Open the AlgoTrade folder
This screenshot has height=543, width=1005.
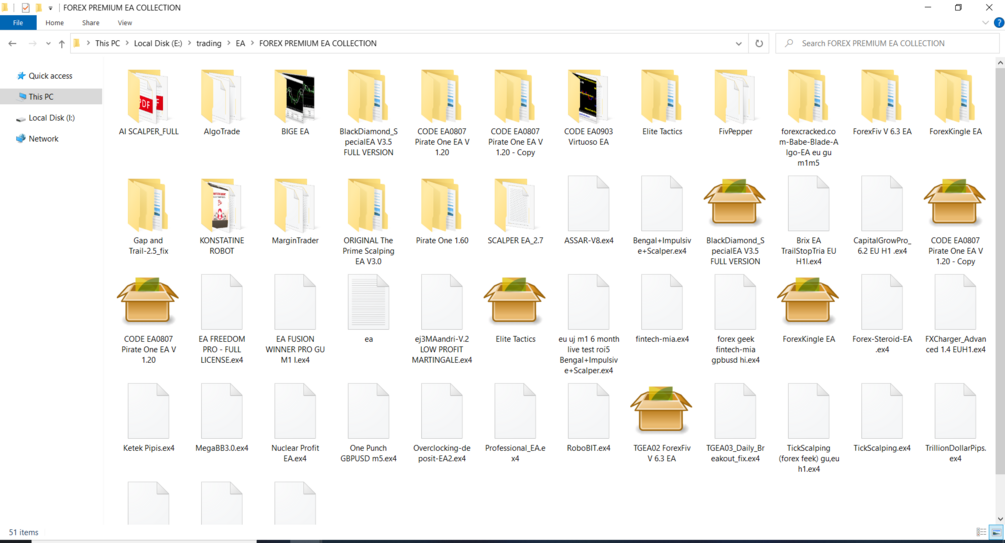pos(222,103)
